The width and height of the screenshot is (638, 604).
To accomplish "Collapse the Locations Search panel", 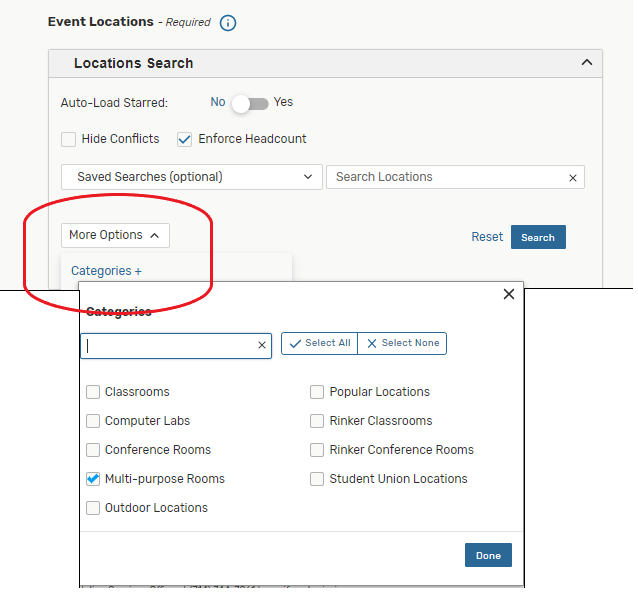I will tap(586, 63).
